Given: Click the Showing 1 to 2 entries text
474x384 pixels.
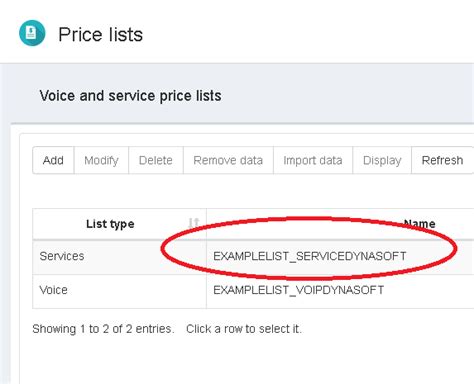Looking at the screenshot, I should tap(103, 329).
